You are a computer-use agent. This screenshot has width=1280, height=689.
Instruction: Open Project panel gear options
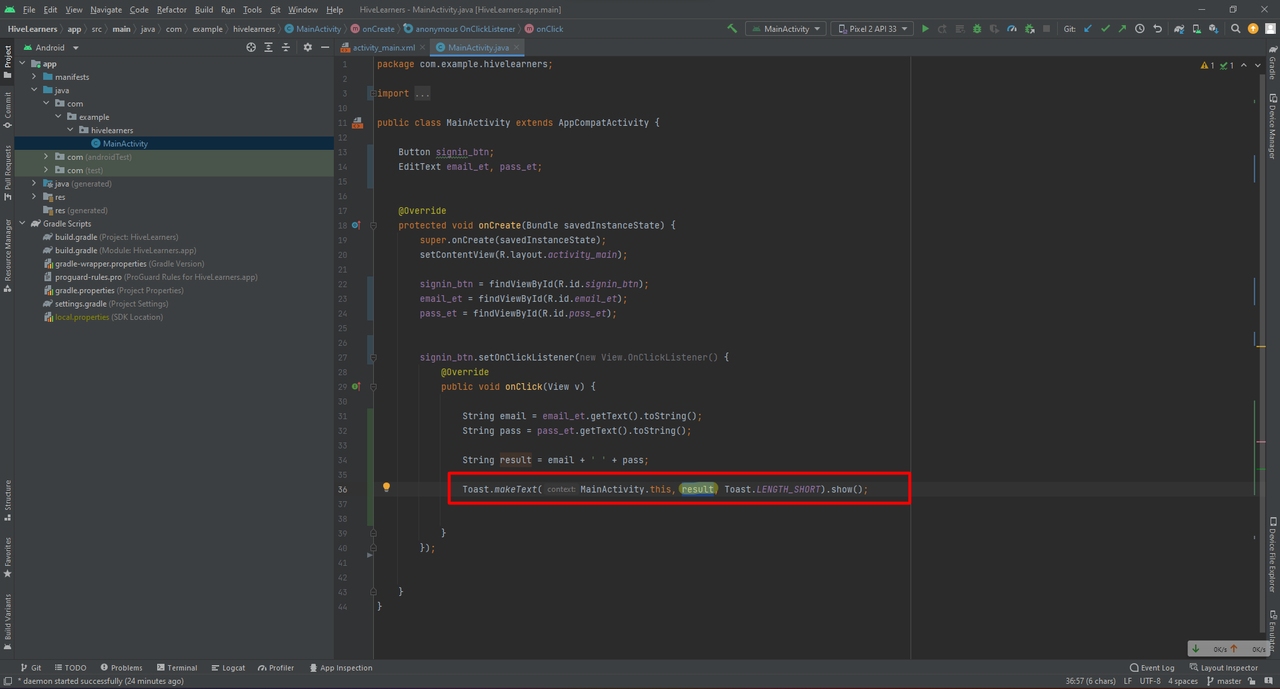(307, 47)
